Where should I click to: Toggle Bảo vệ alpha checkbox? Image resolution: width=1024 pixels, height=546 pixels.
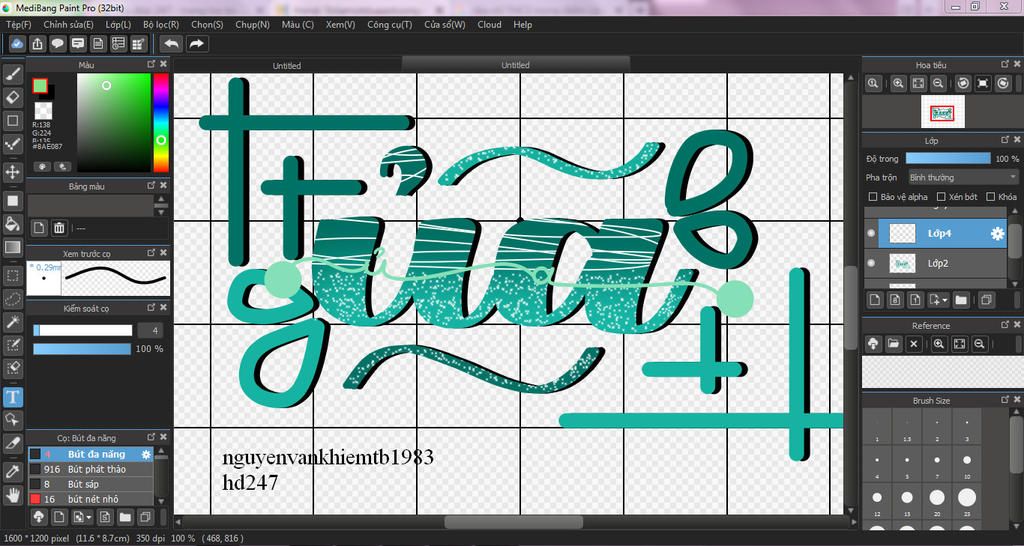(873, 197)
